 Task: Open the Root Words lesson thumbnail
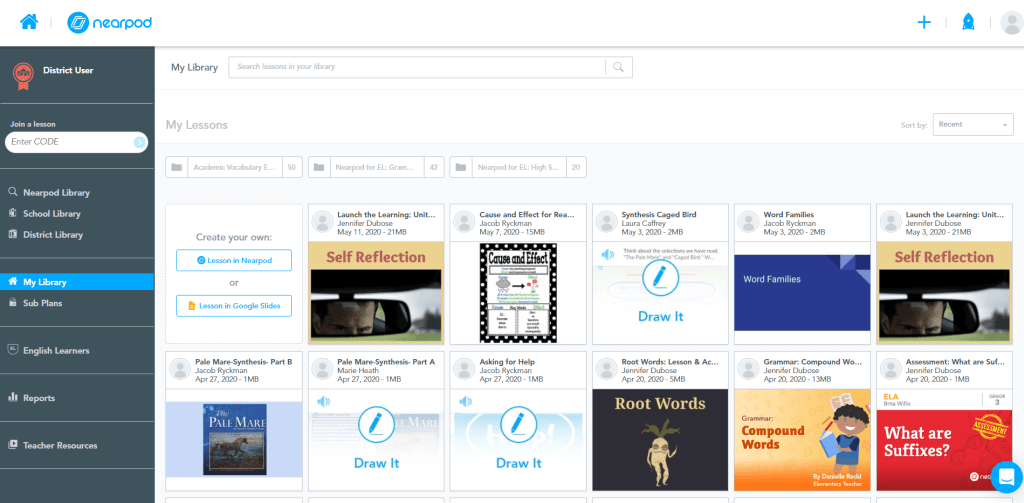click(660, 439)
